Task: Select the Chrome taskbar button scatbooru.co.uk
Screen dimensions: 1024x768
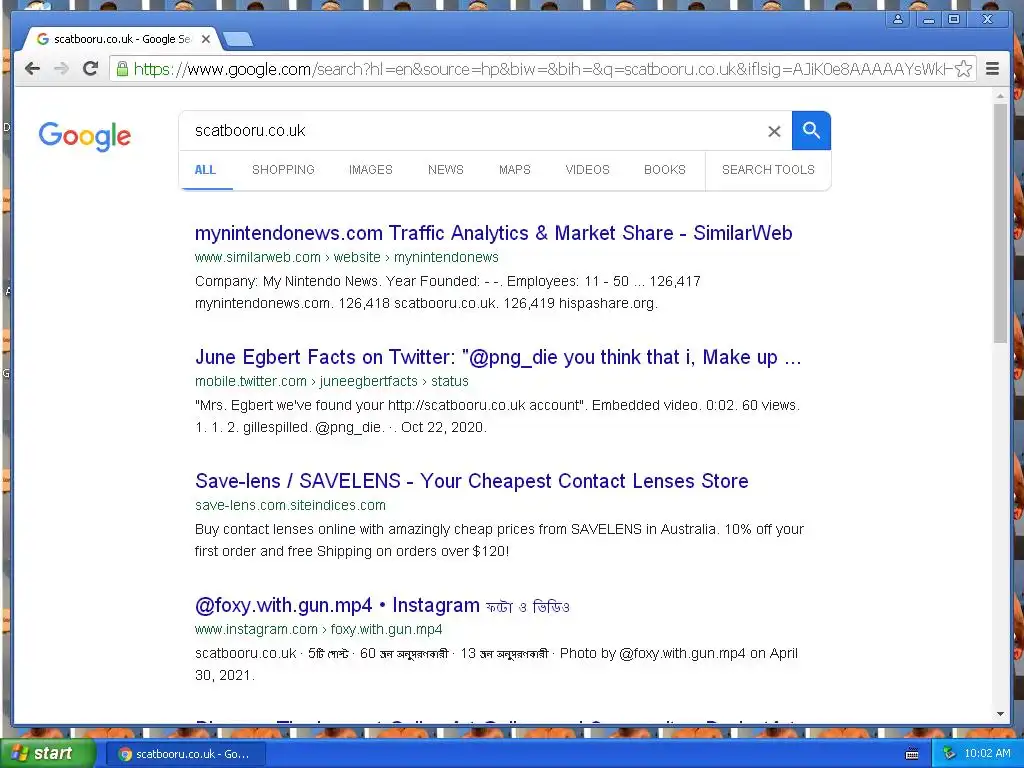Action: point(185,754)
